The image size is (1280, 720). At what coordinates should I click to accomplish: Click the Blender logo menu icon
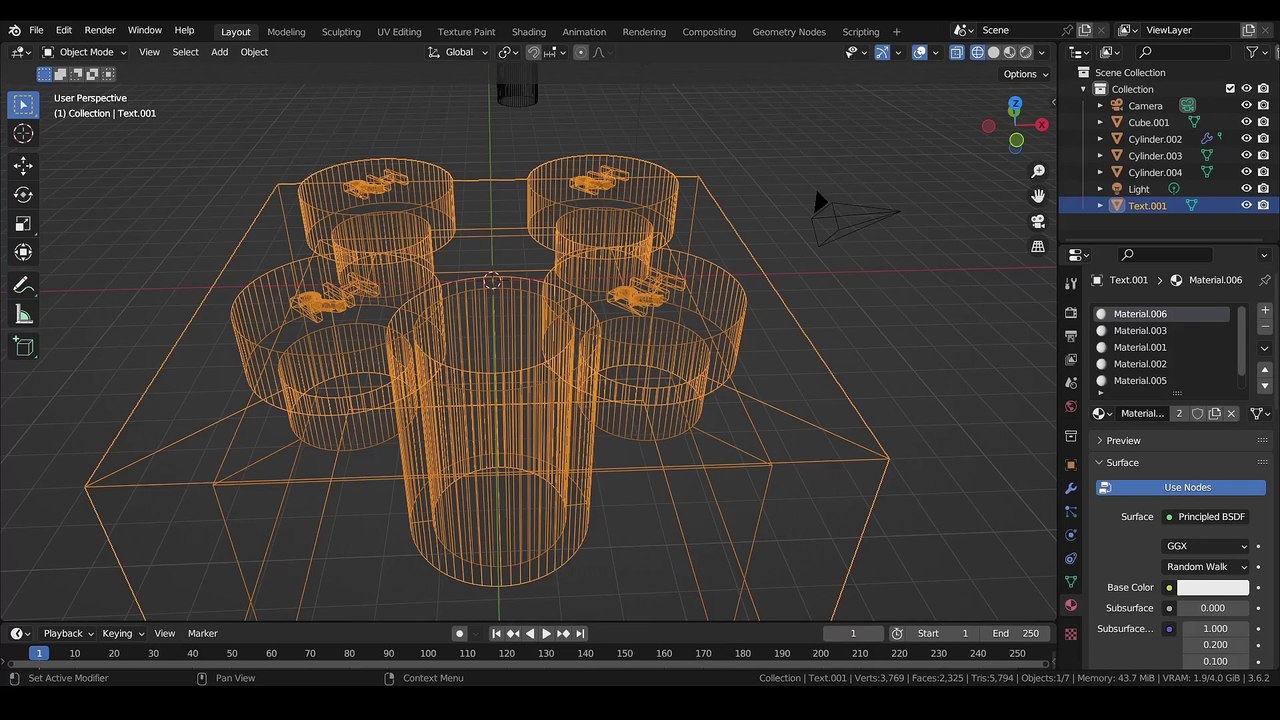tap(14, 31)
